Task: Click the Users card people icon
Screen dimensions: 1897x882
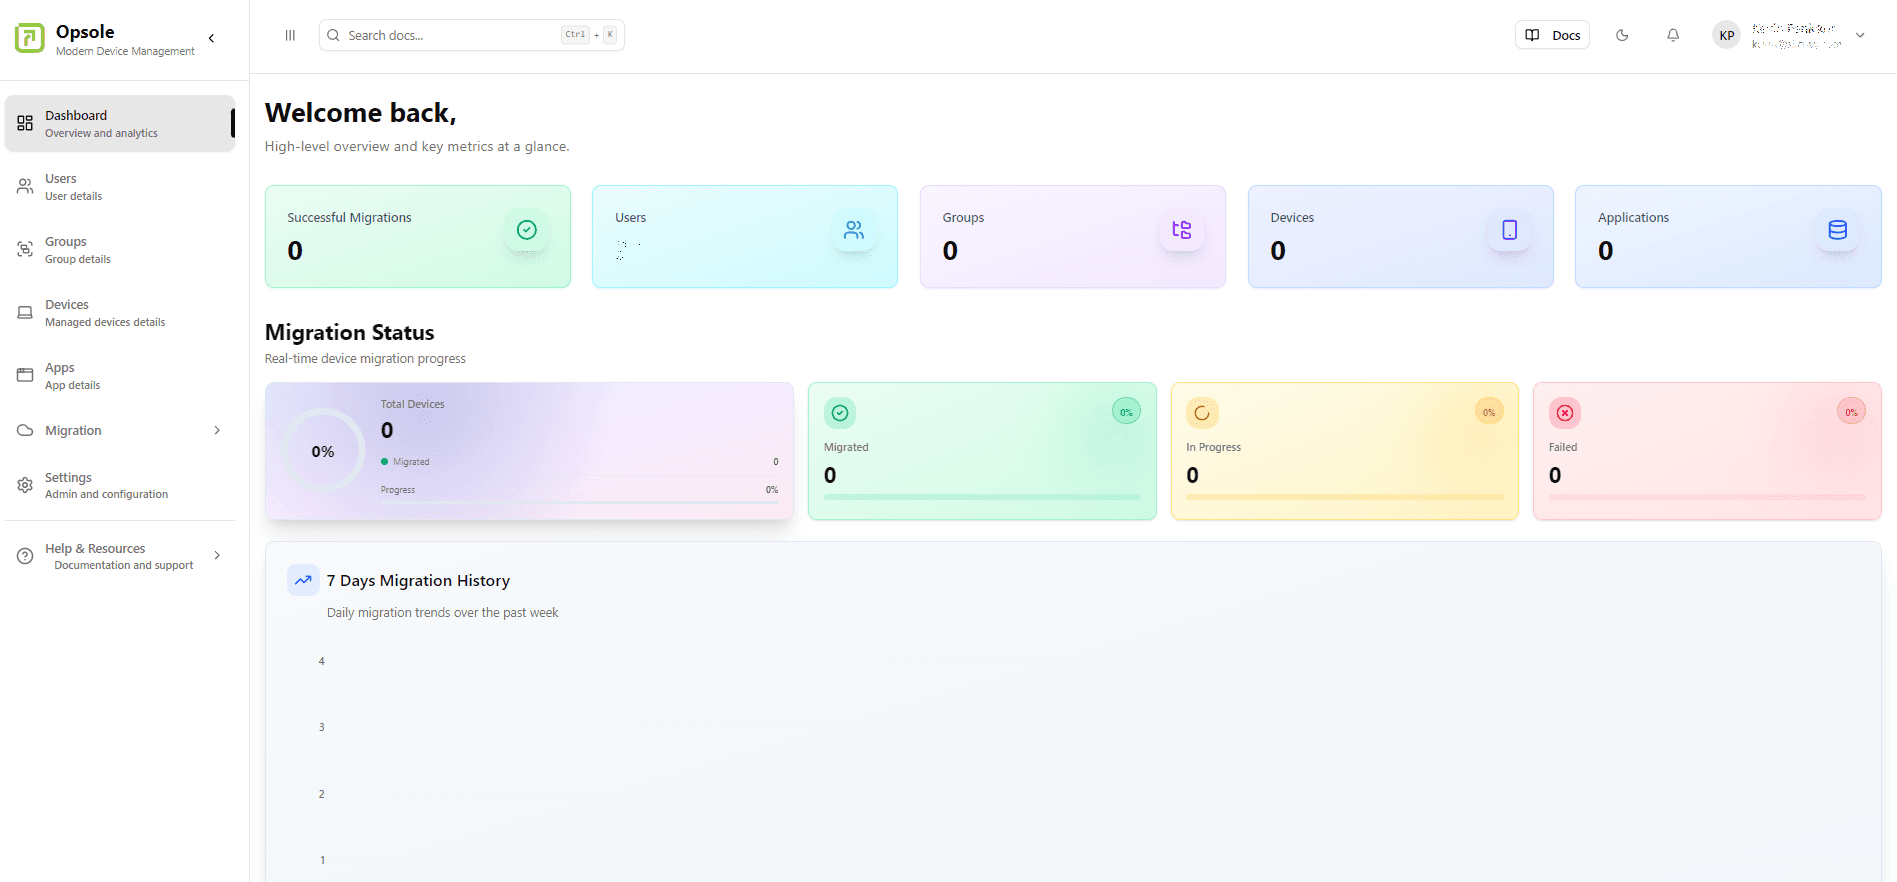Action: coord(854,230)
